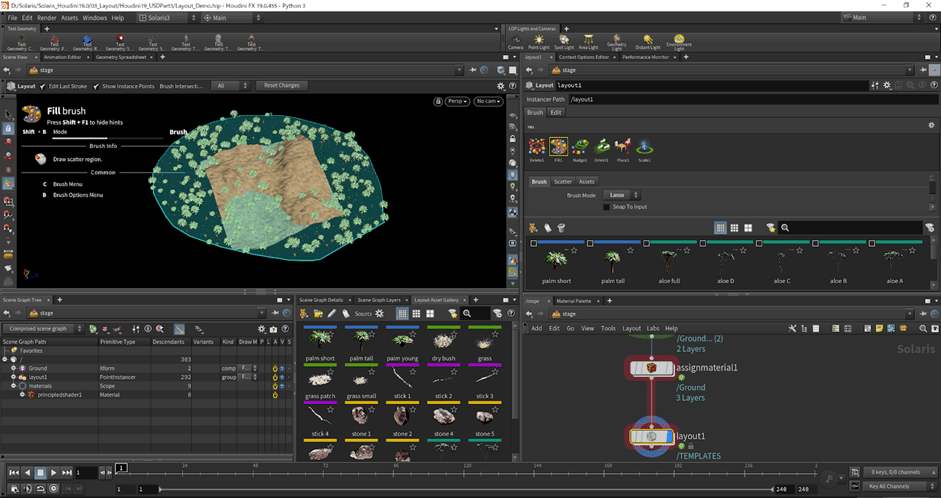Click the Point Light shelf tool

[x=540, y=42]
